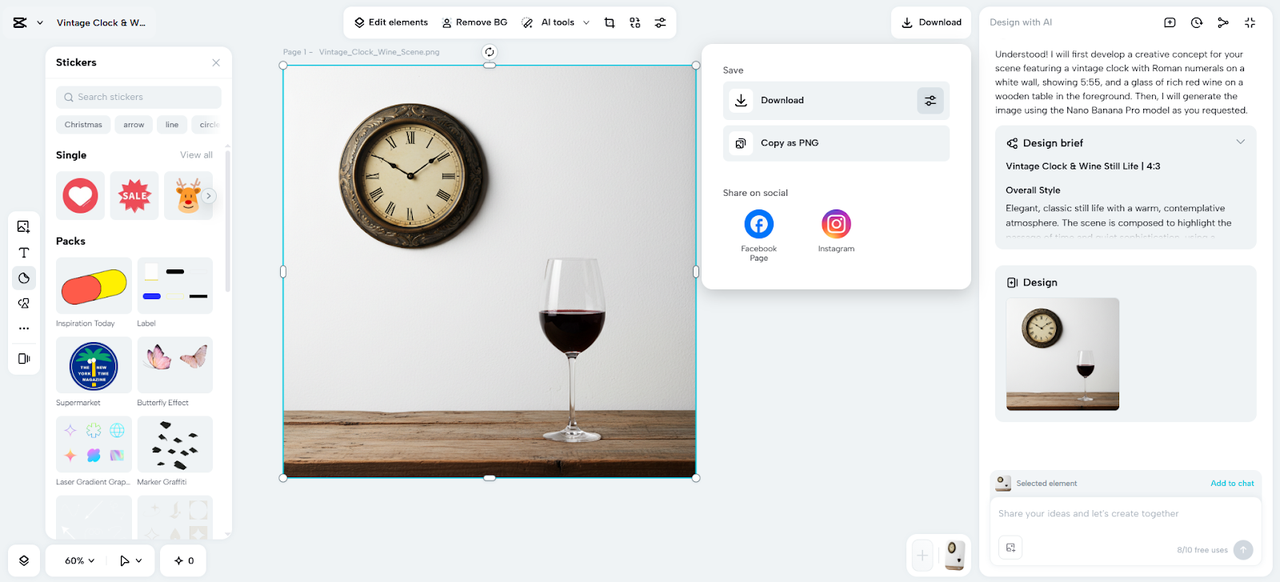This screenshot has width=1280, height=582.
Task: Collapse the Design brief section chevron
Action: [x=1240, y=142]
